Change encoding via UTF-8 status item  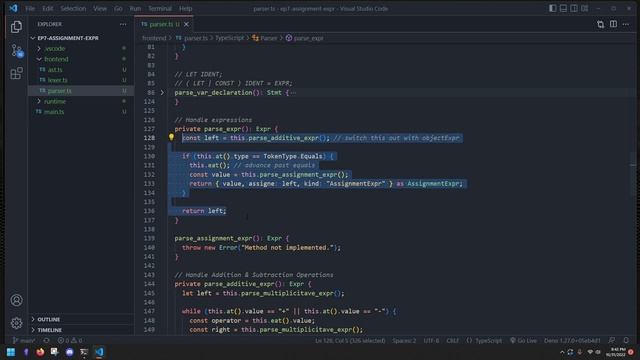[431, 340]
